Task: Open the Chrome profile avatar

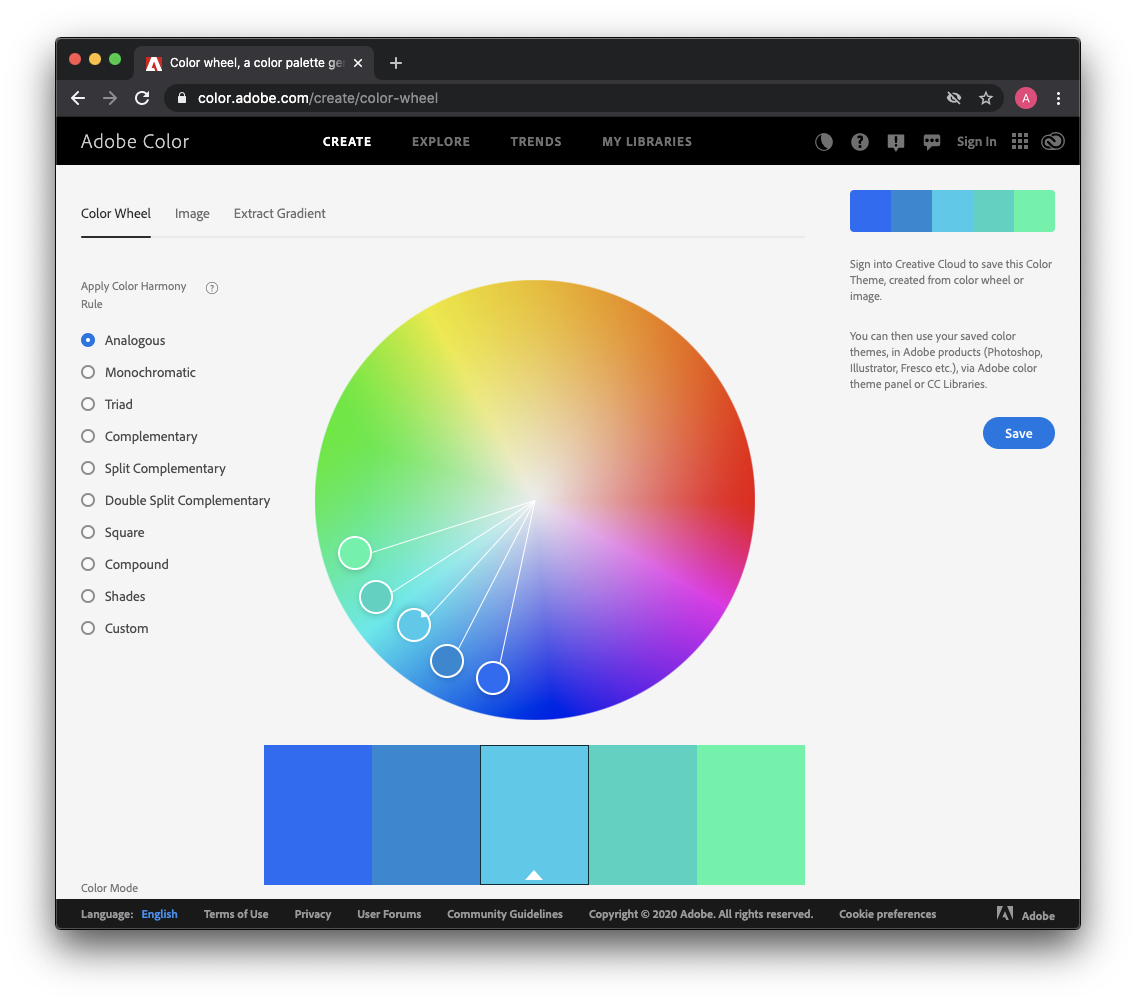Action: pos(1026,98)
